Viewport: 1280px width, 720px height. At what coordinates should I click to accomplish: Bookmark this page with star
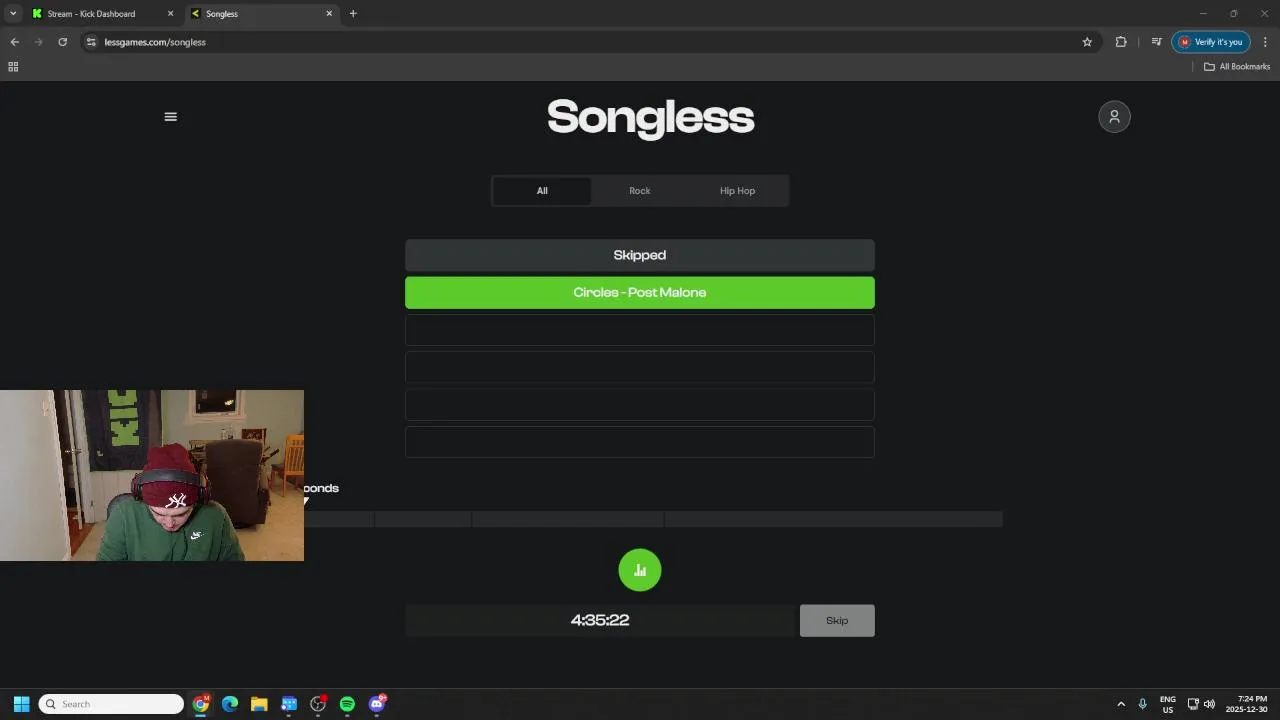tap(1087, 42)
